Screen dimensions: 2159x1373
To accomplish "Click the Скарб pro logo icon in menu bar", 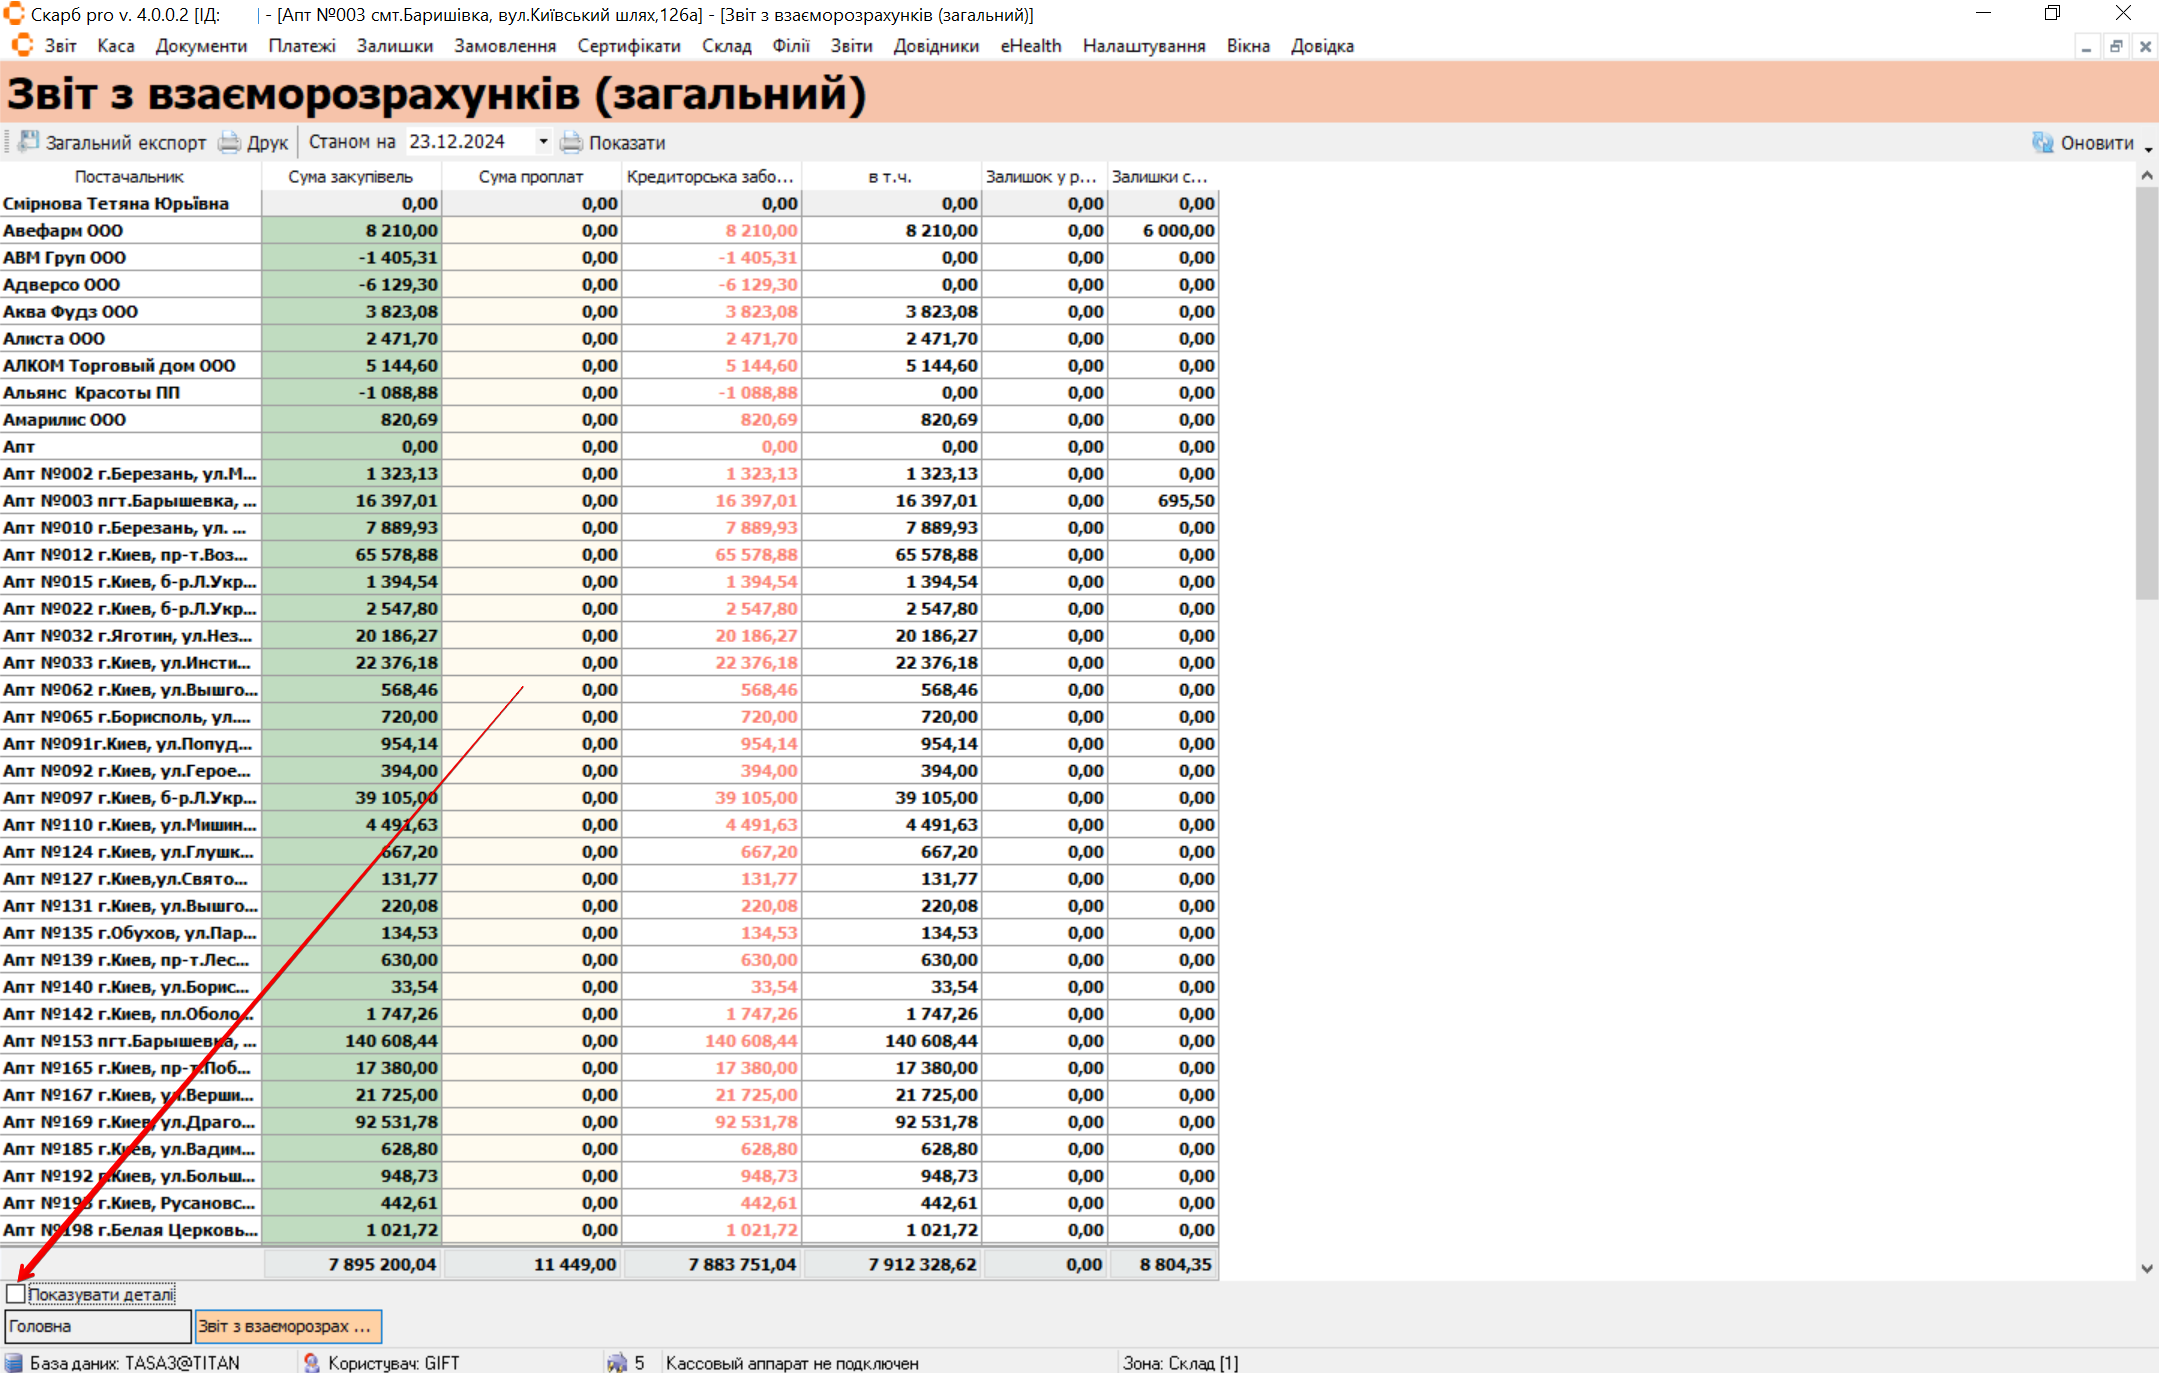I will [22, 46].
